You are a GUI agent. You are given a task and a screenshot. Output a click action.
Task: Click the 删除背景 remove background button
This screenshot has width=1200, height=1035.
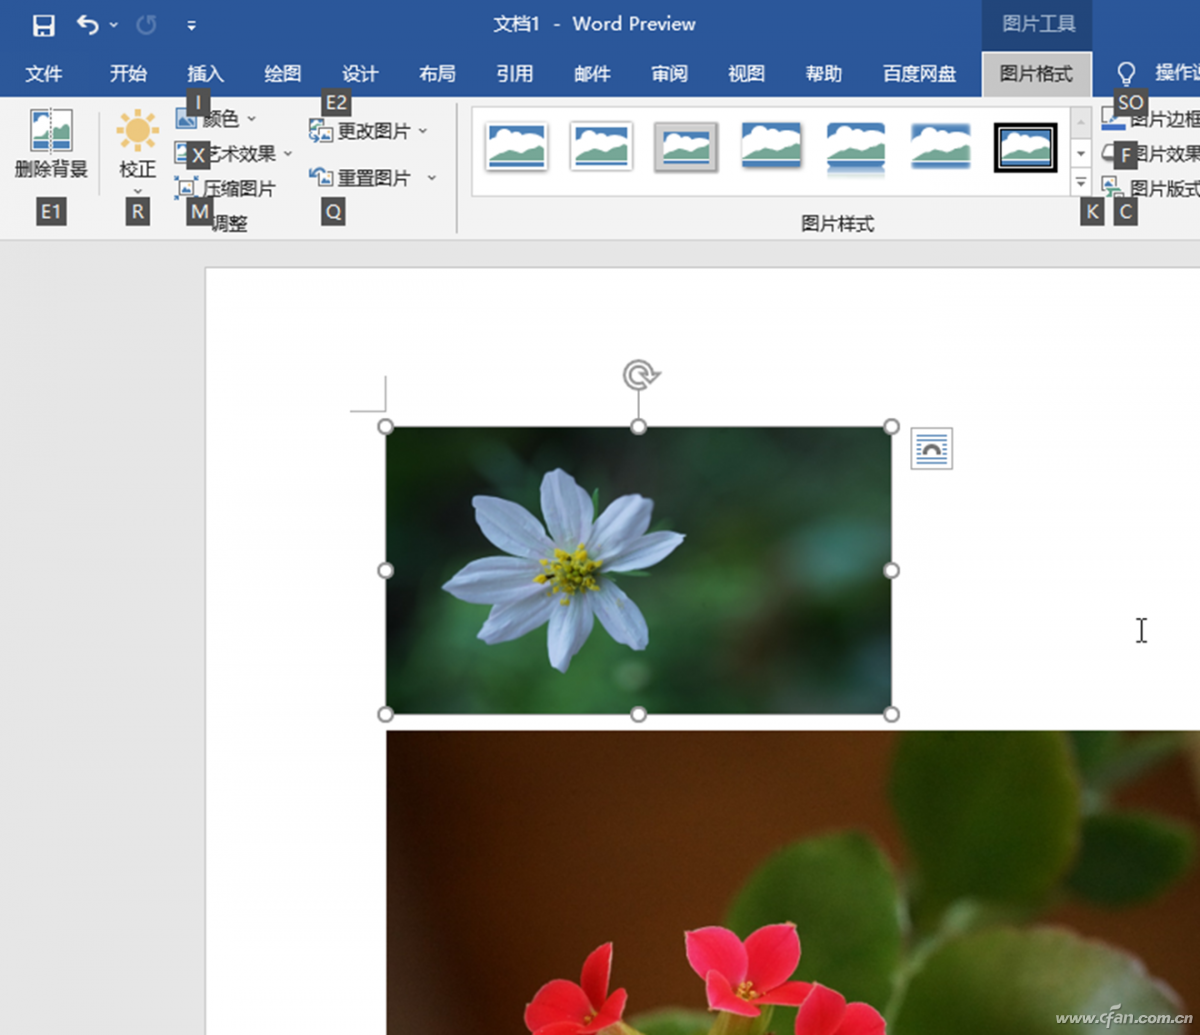tap(51, 145)
